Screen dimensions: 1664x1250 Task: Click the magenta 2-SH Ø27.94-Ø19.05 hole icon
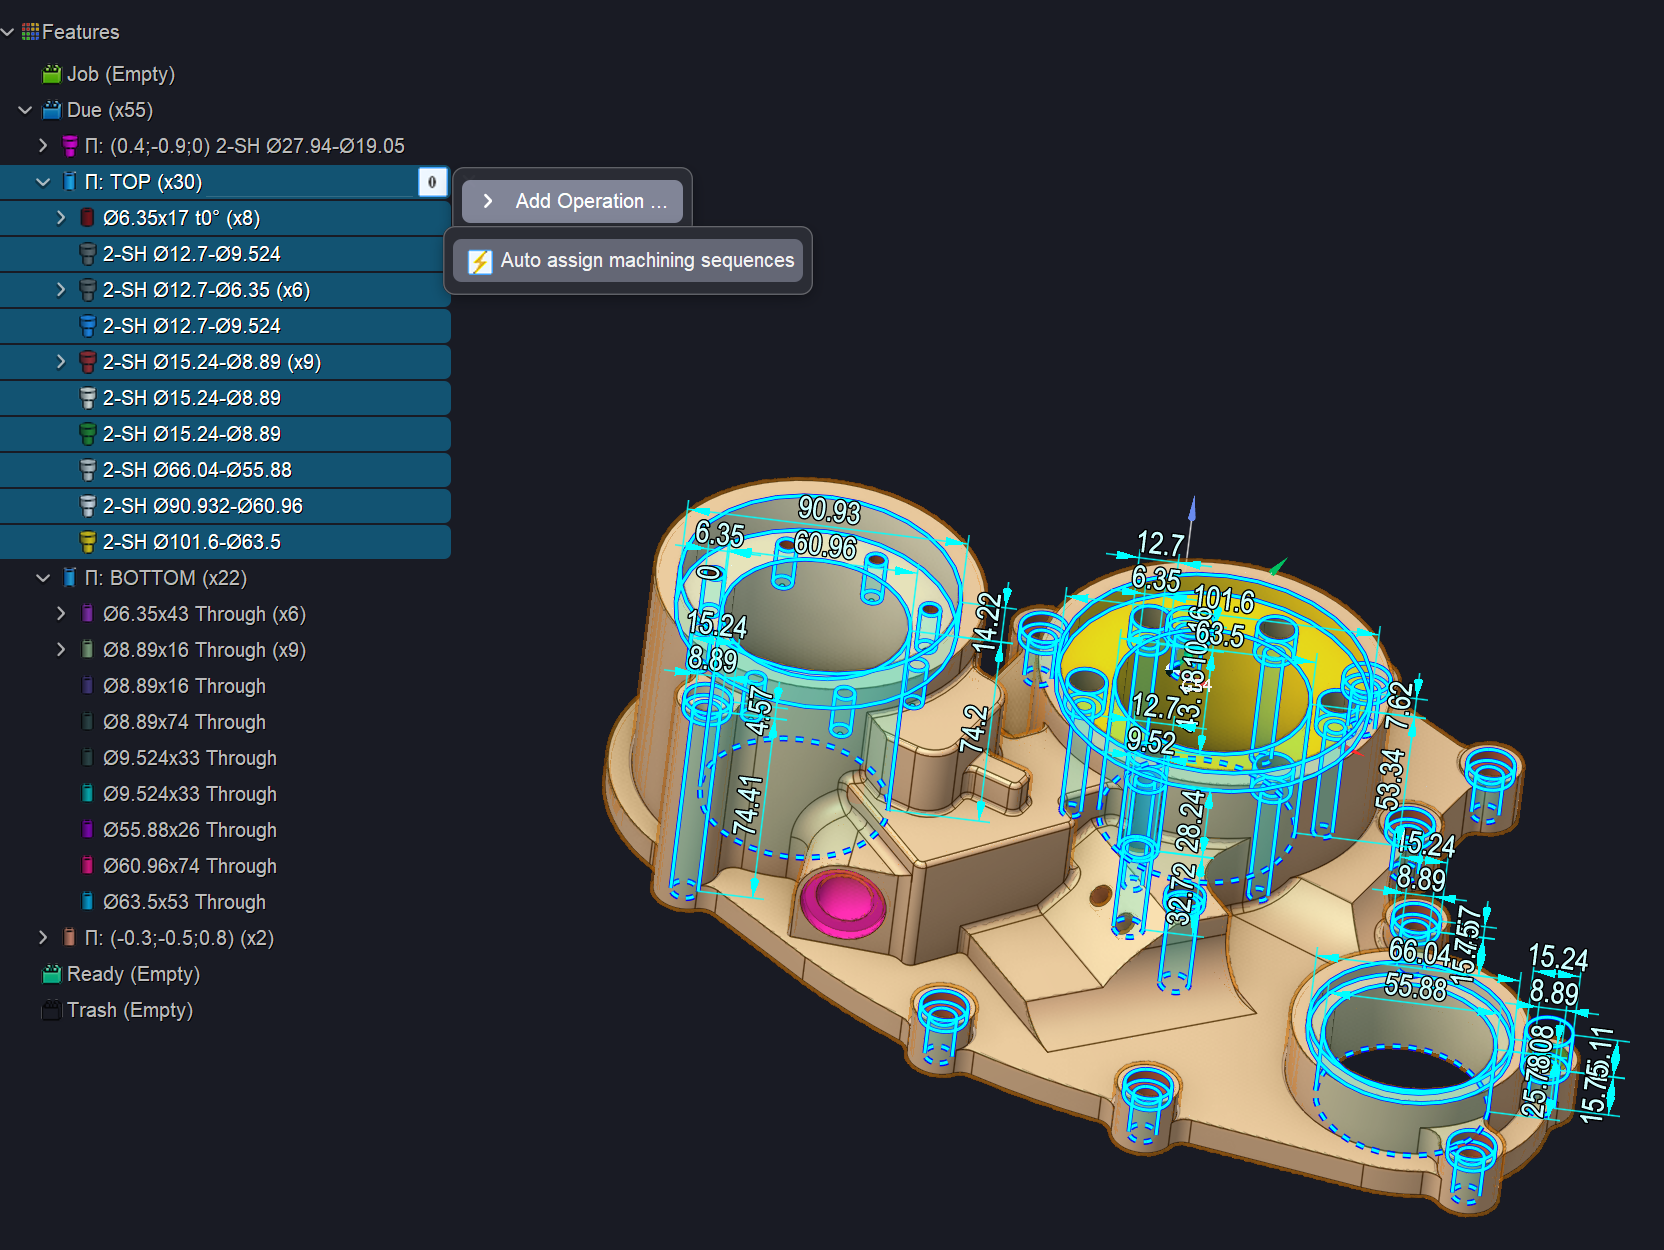(x=70, y=146)
